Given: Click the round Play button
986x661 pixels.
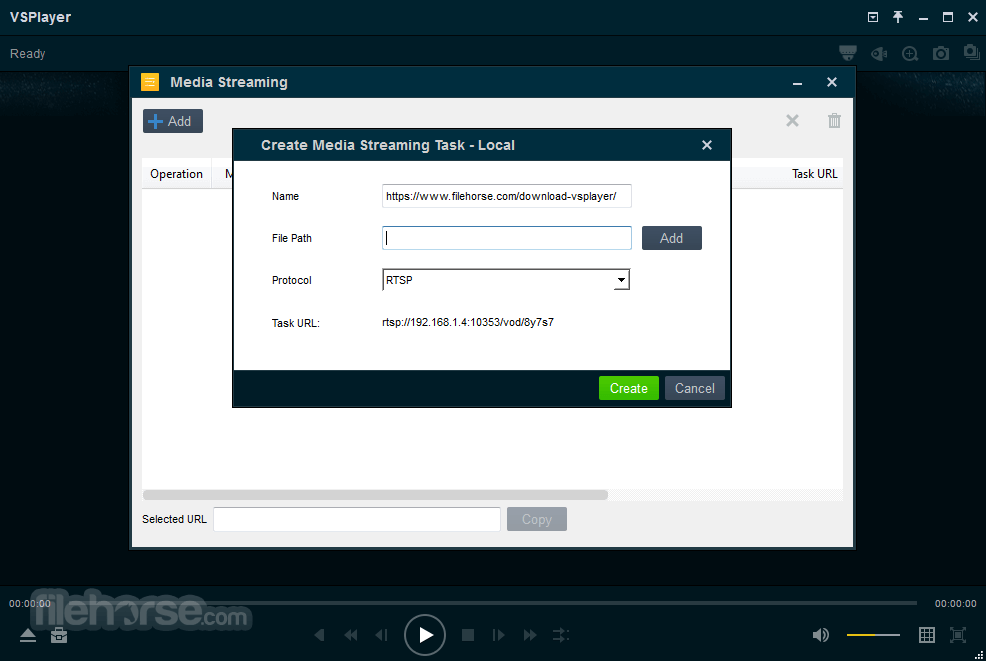Looking at the screenshot, I should pyautogui.click(x=425, y=635).
